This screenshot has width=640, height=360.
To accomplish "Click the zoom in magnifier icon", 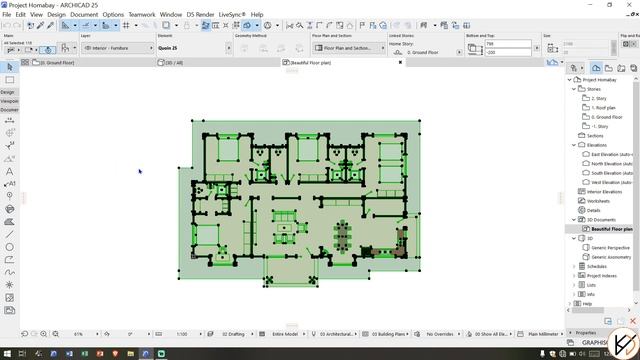I will coord(44,334).
